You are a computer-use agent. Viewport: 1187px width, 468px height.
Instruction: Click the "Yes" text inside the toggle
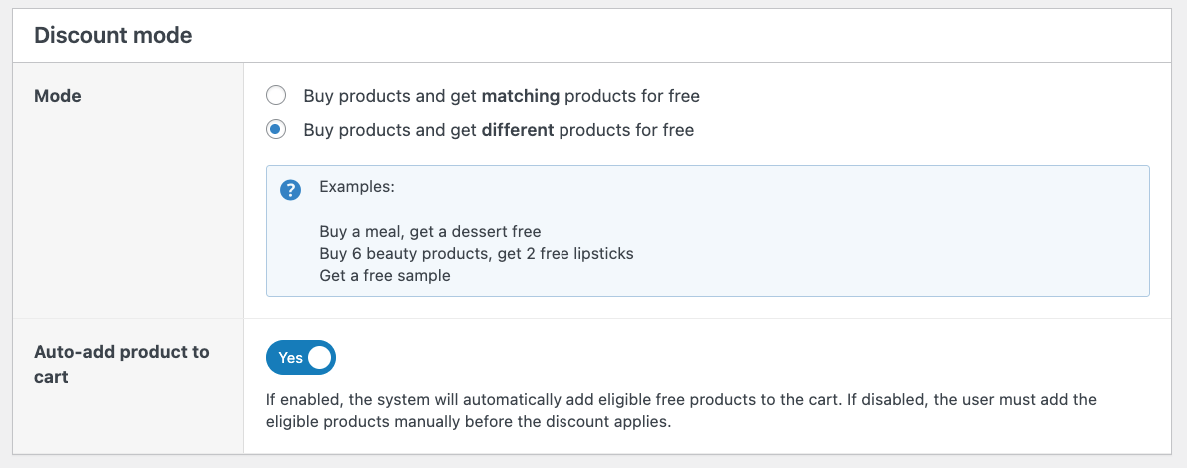click(290, 357)
